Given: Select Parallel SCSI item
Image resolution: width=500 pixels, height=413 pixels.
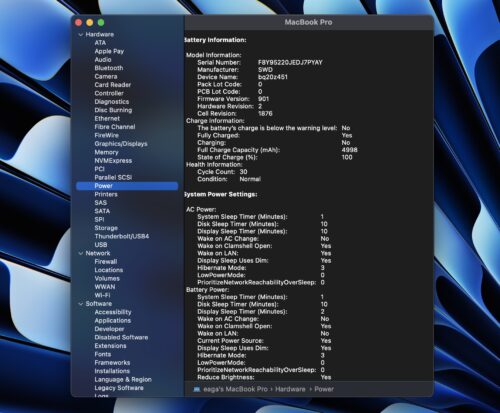Looking at the screenshot, I should (x=113, y=177).
